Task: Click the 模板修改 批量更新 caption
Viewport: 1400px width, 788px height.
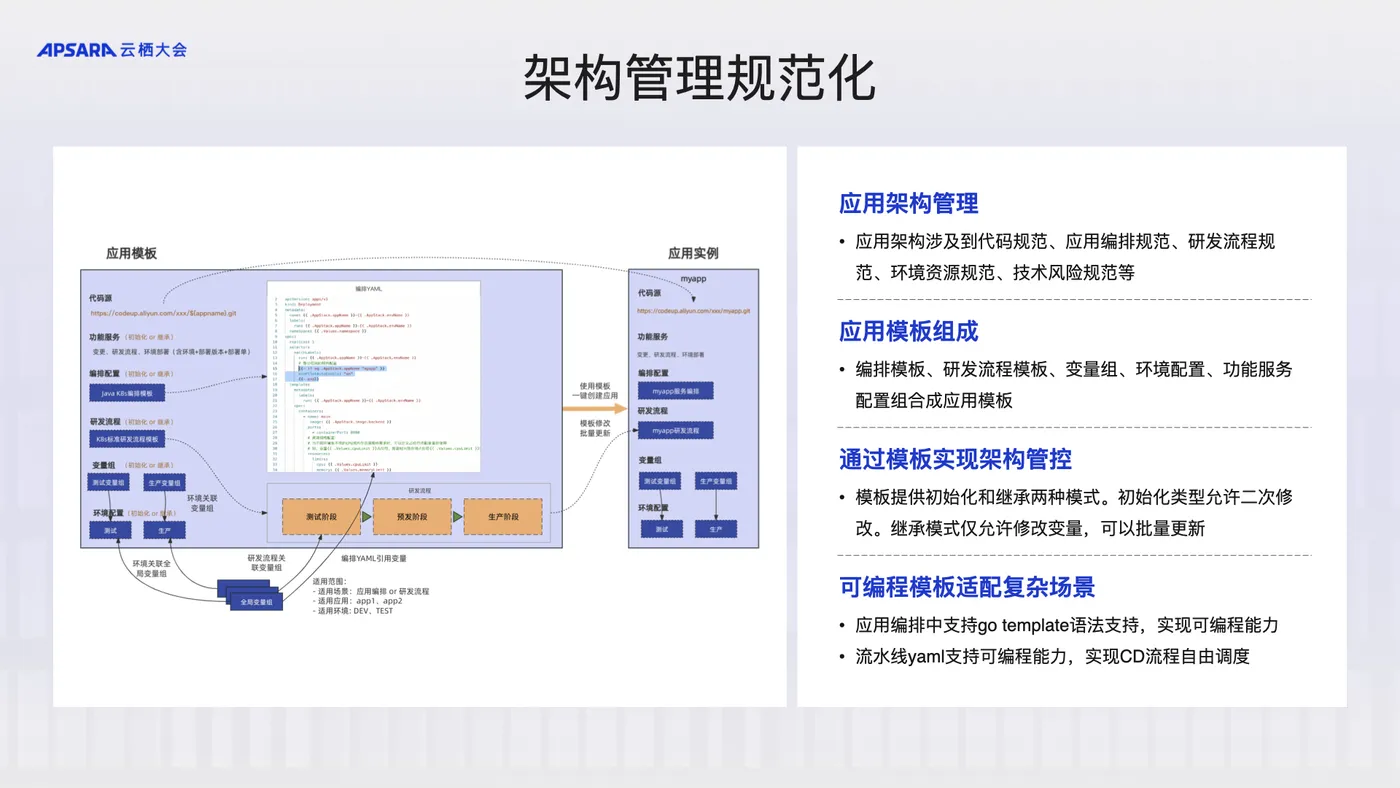Action: pyautogui.click(x=595, y=429)
